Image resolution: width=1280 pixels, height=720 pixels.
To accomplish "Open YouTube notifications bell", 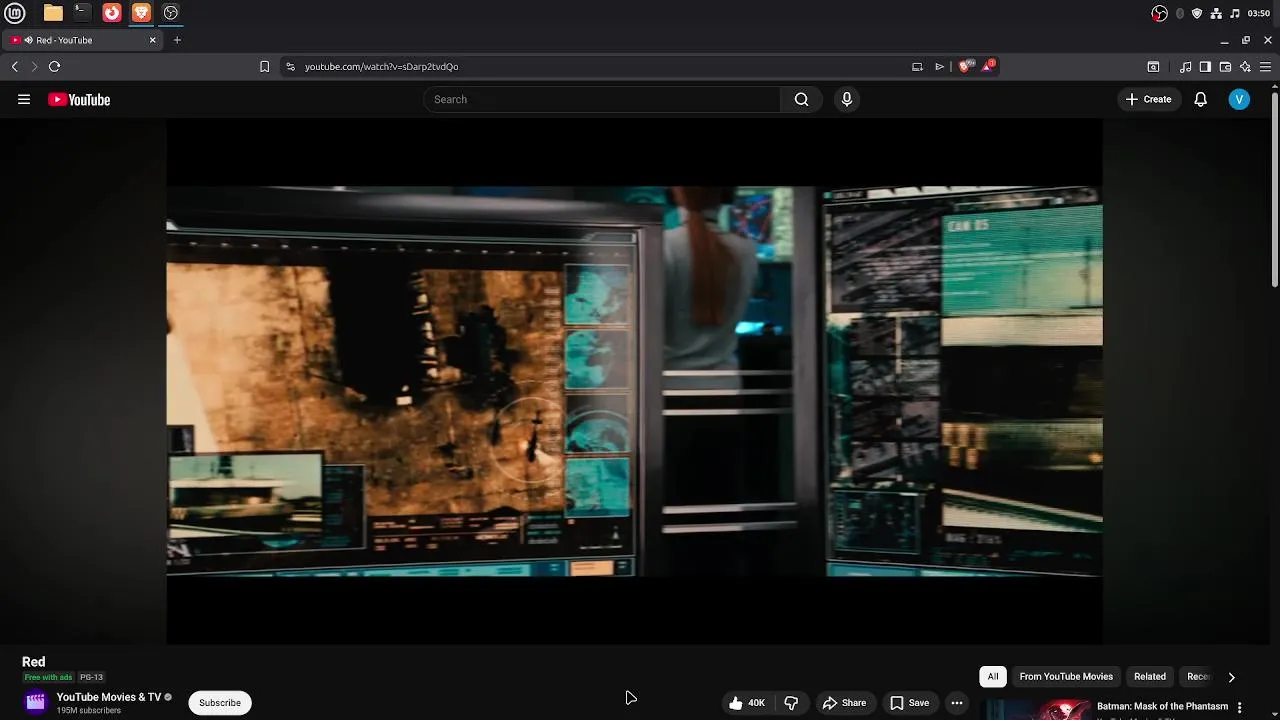I will coord(1201,99).
